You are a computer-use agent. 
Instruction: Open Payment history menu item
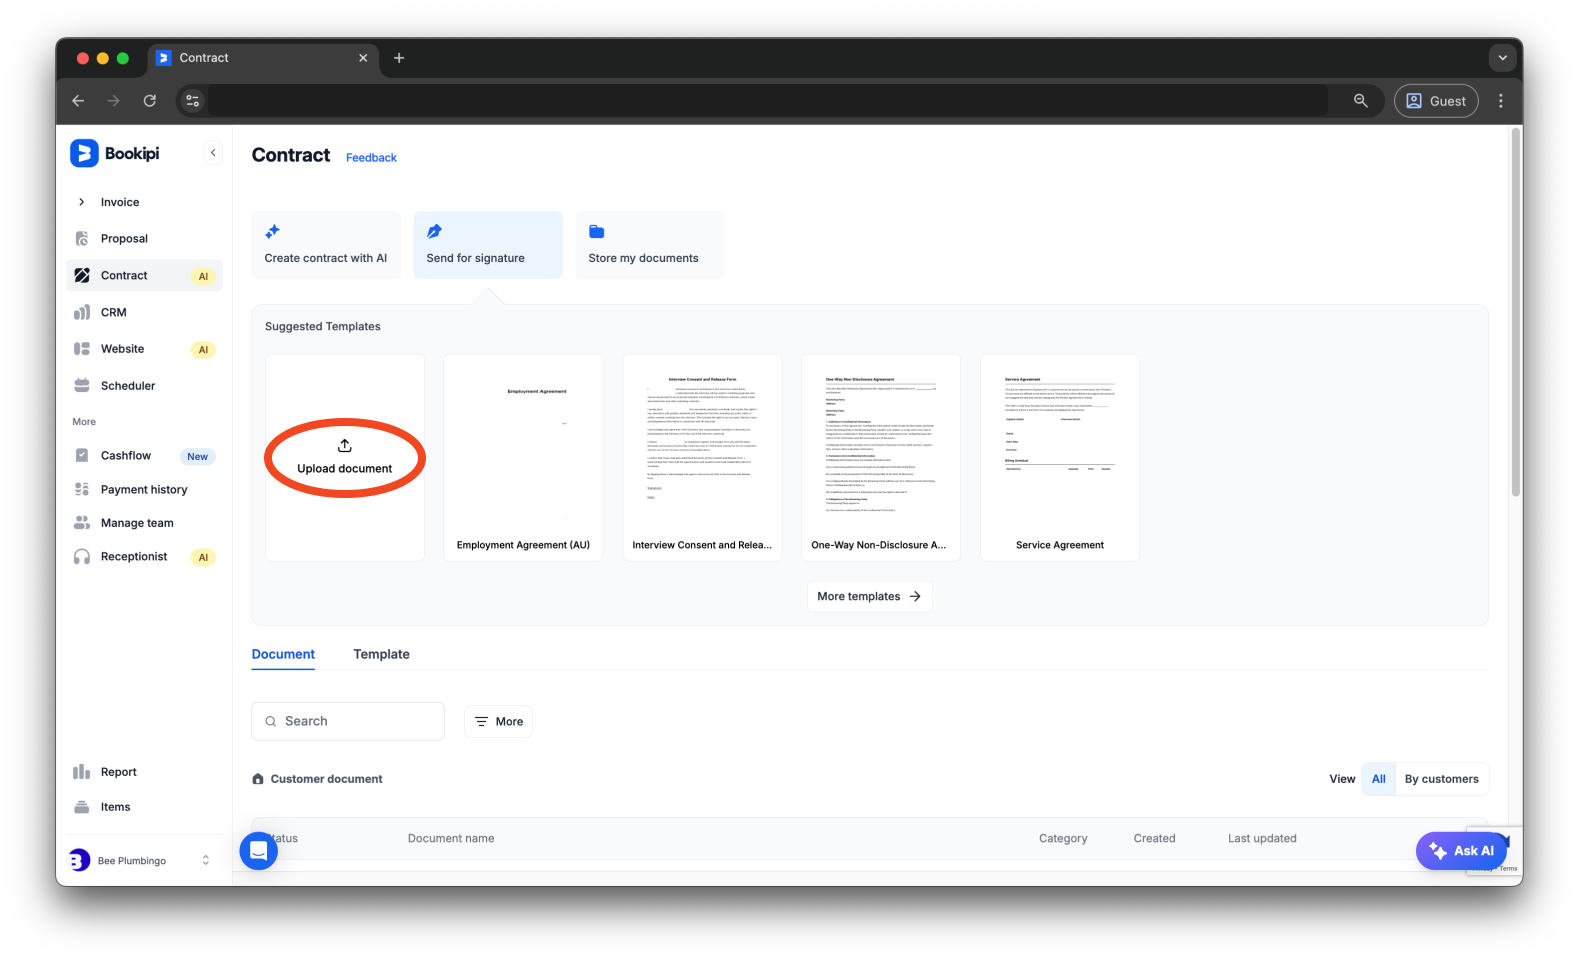pyautogui.click(x=144, y=490)
